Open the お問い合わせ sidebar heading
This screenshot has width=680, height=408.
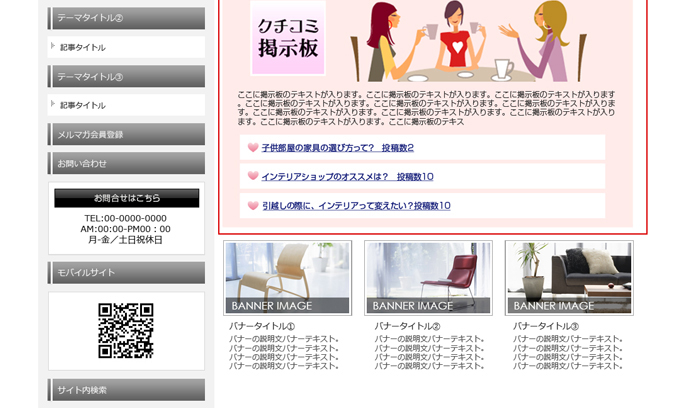click(126, 163)
